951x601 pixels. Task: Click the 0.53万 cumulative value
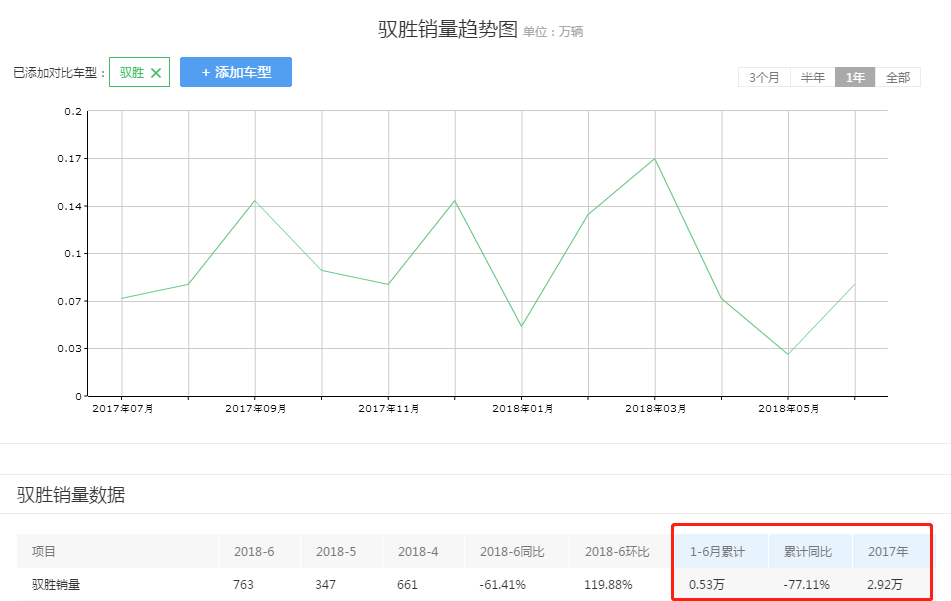point(707,585)
